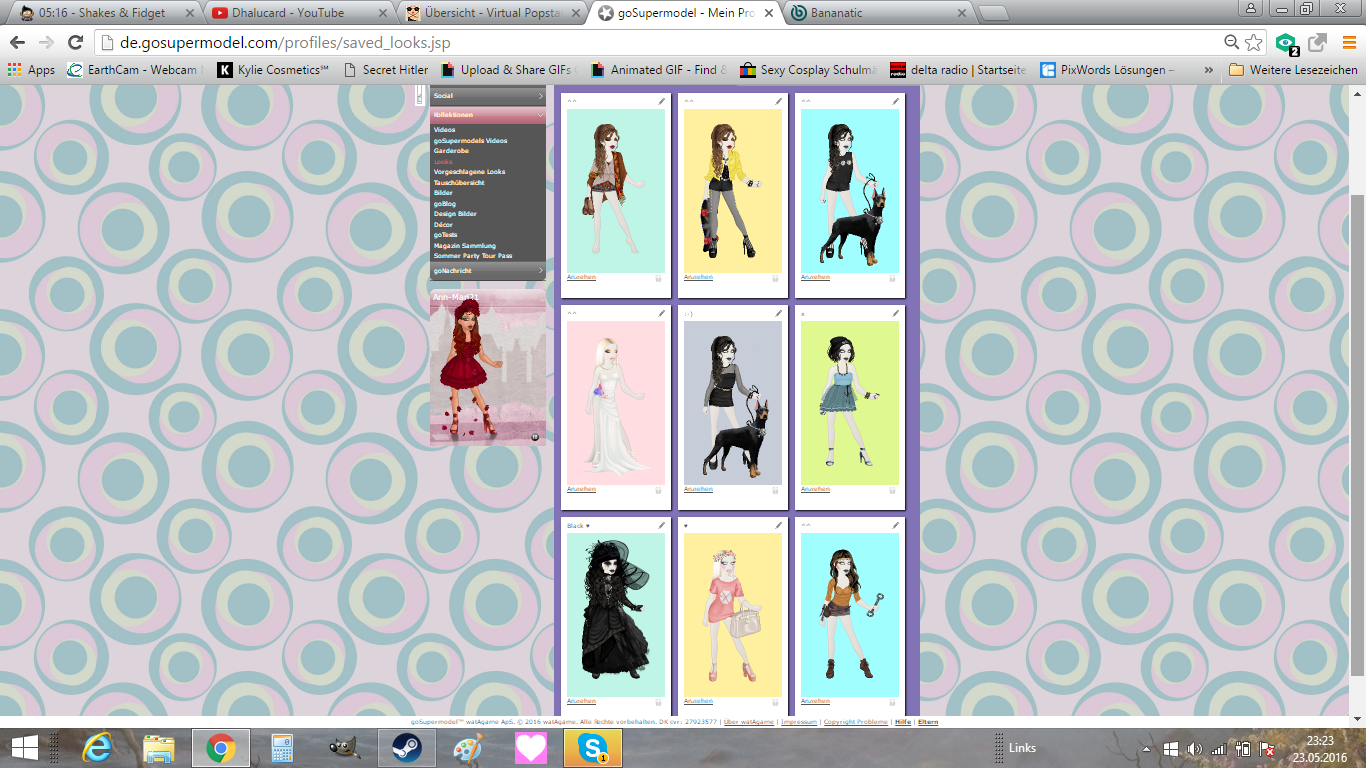Click the Ann-Mari21 avatar picture
Viewport: 1366px width, 768px height.
click(x=488, y=370)
